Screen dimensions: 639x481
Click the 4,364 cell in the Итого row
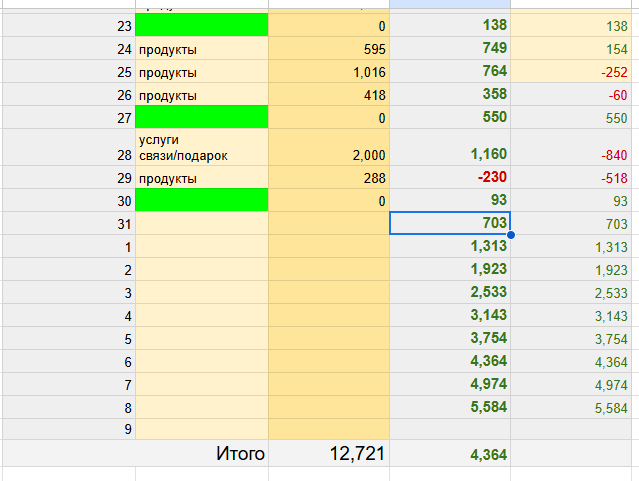[x=450, y=453]
